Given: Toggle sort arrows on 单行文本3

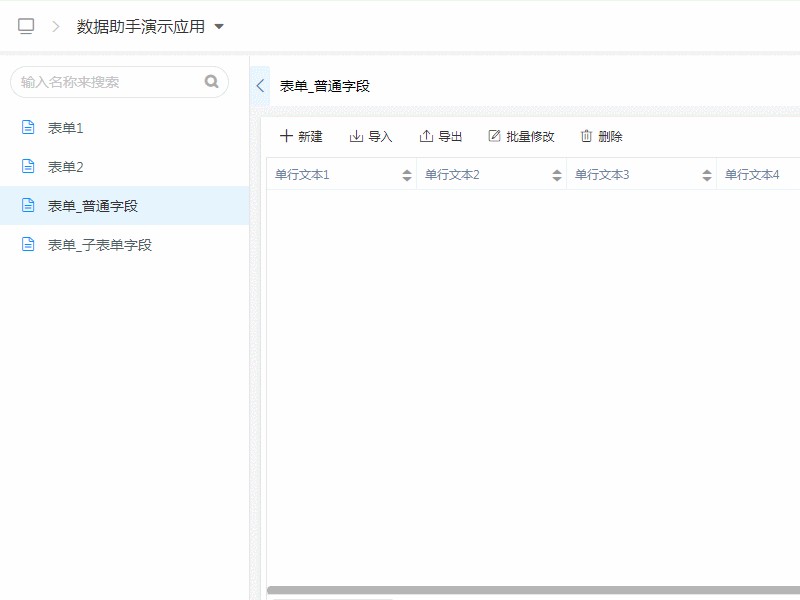Looking at the screenshot, I should [707, 175].
